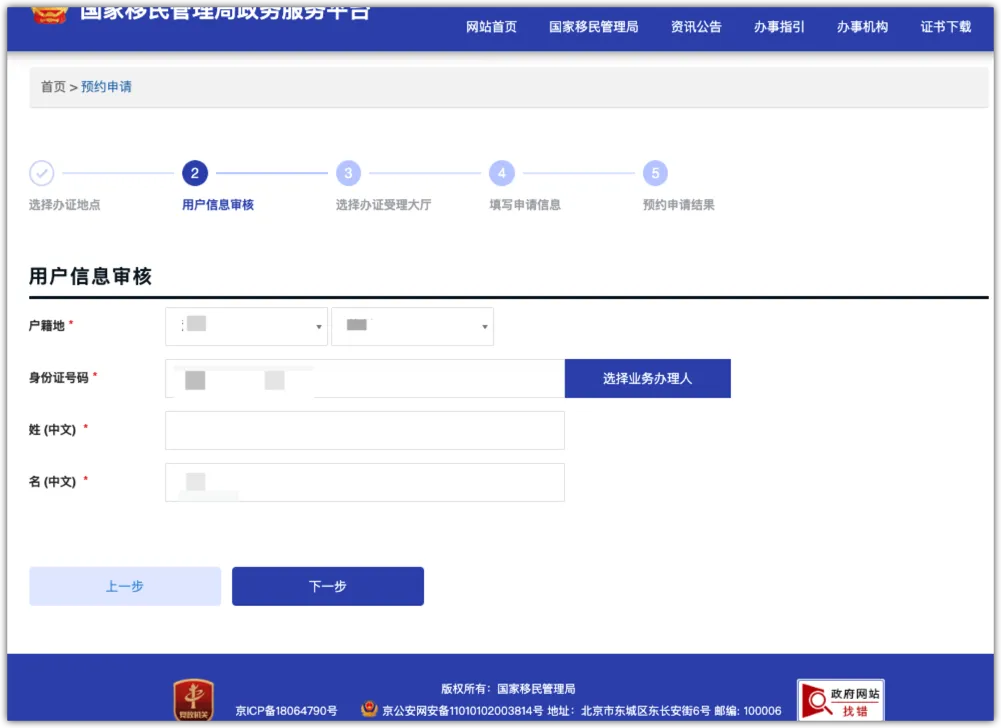This screenshot has height=728, width=1001.
Task: Open the second 户籍地 city dropdown
Action: point(412,326)
